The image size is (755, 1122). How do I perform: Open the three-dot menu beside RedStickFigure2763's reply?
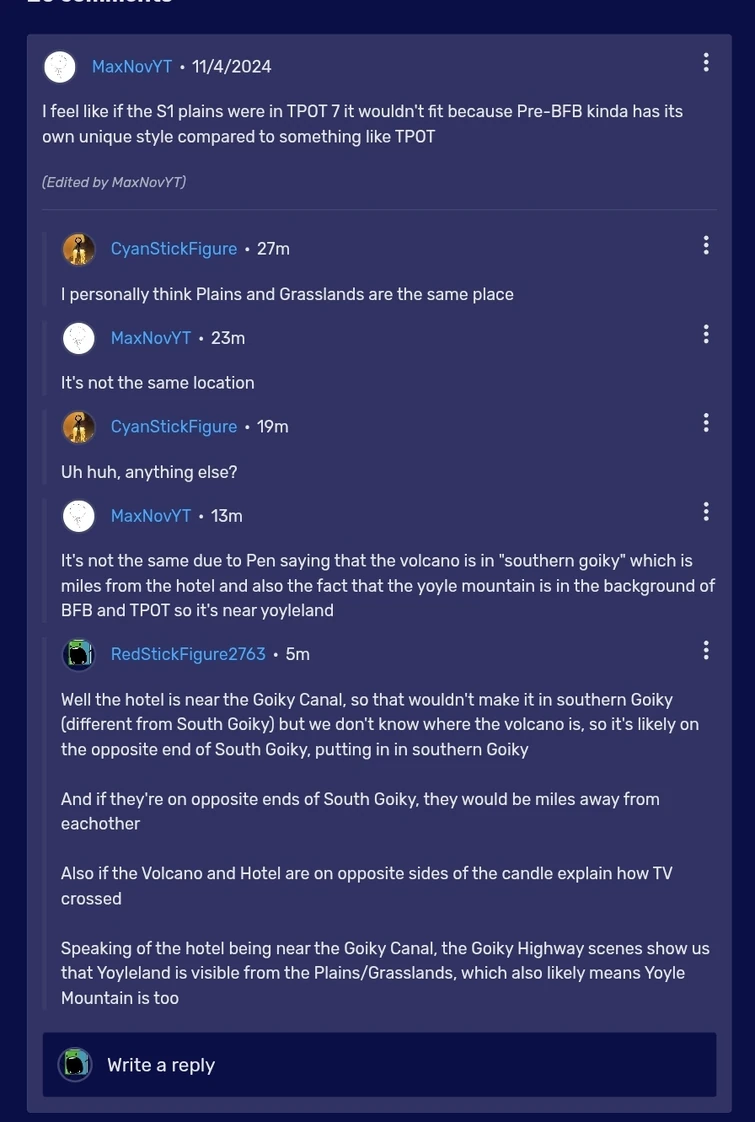coord(705,650)
